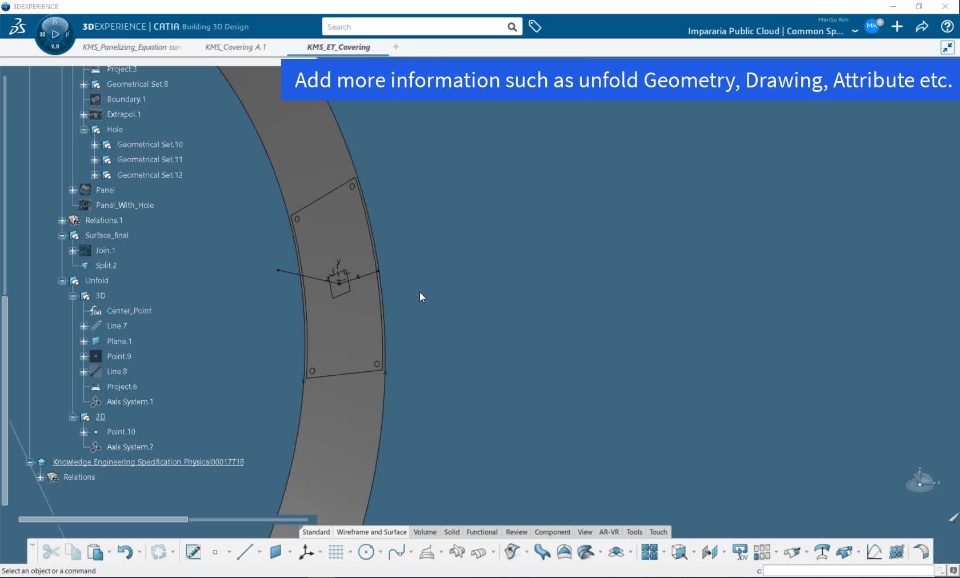Click the robot view manipulator
Screen dimensions: 960x578
coord(921,480)
